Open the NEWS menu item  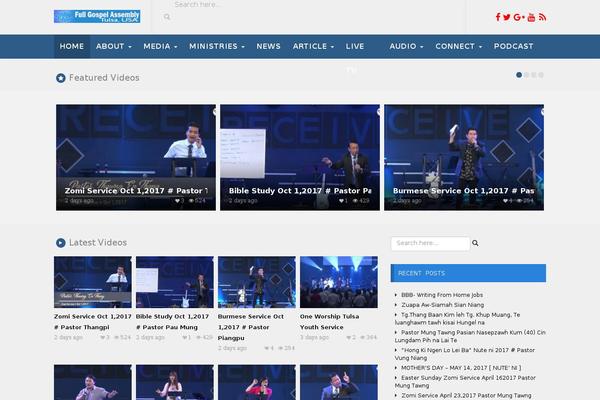268,46
